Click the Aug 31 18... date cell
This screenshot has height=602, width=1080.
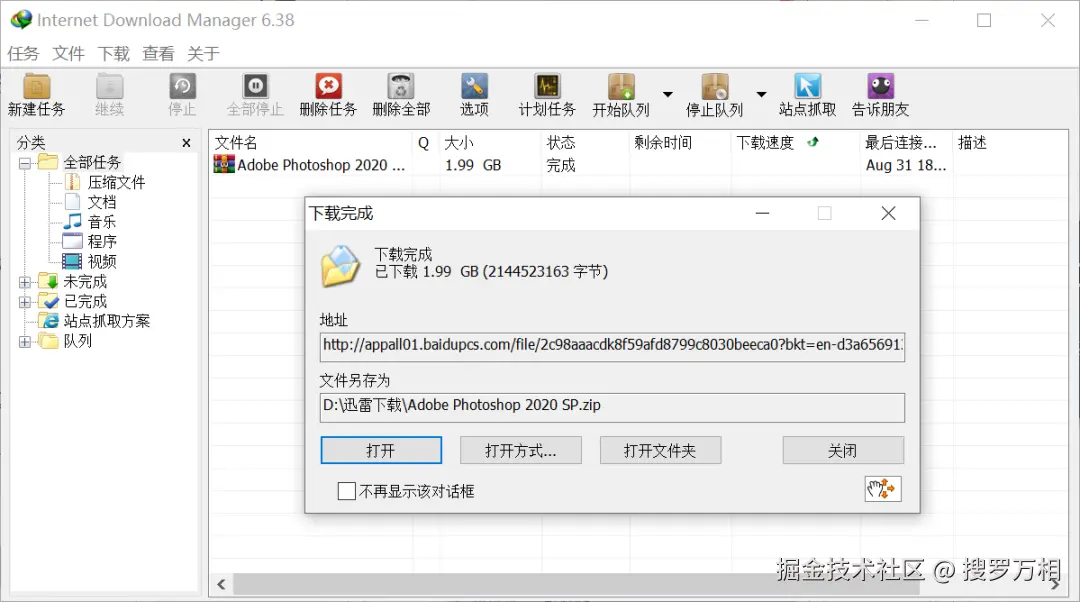[906, 165]
